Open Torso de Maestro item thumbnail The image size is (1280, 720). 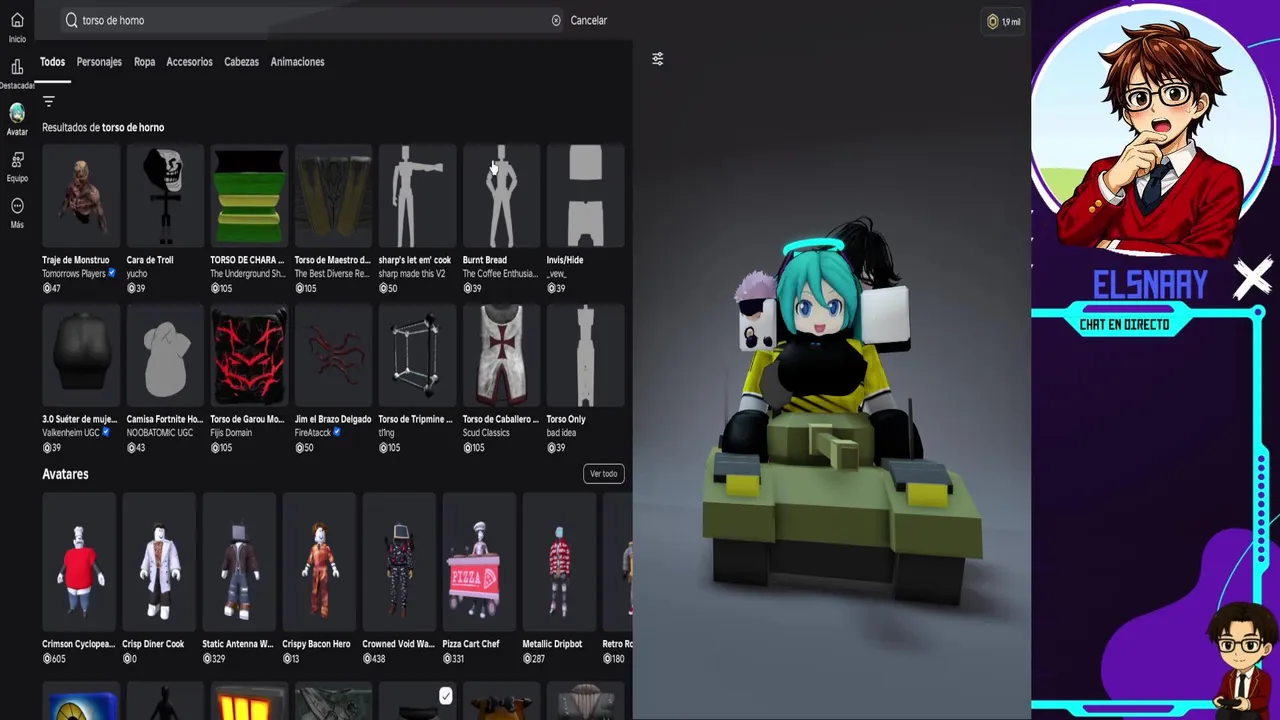(x=333, y=196)
